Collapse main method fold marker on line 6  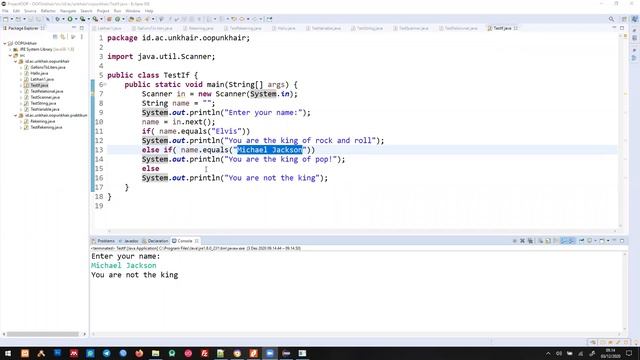[104, 84]
